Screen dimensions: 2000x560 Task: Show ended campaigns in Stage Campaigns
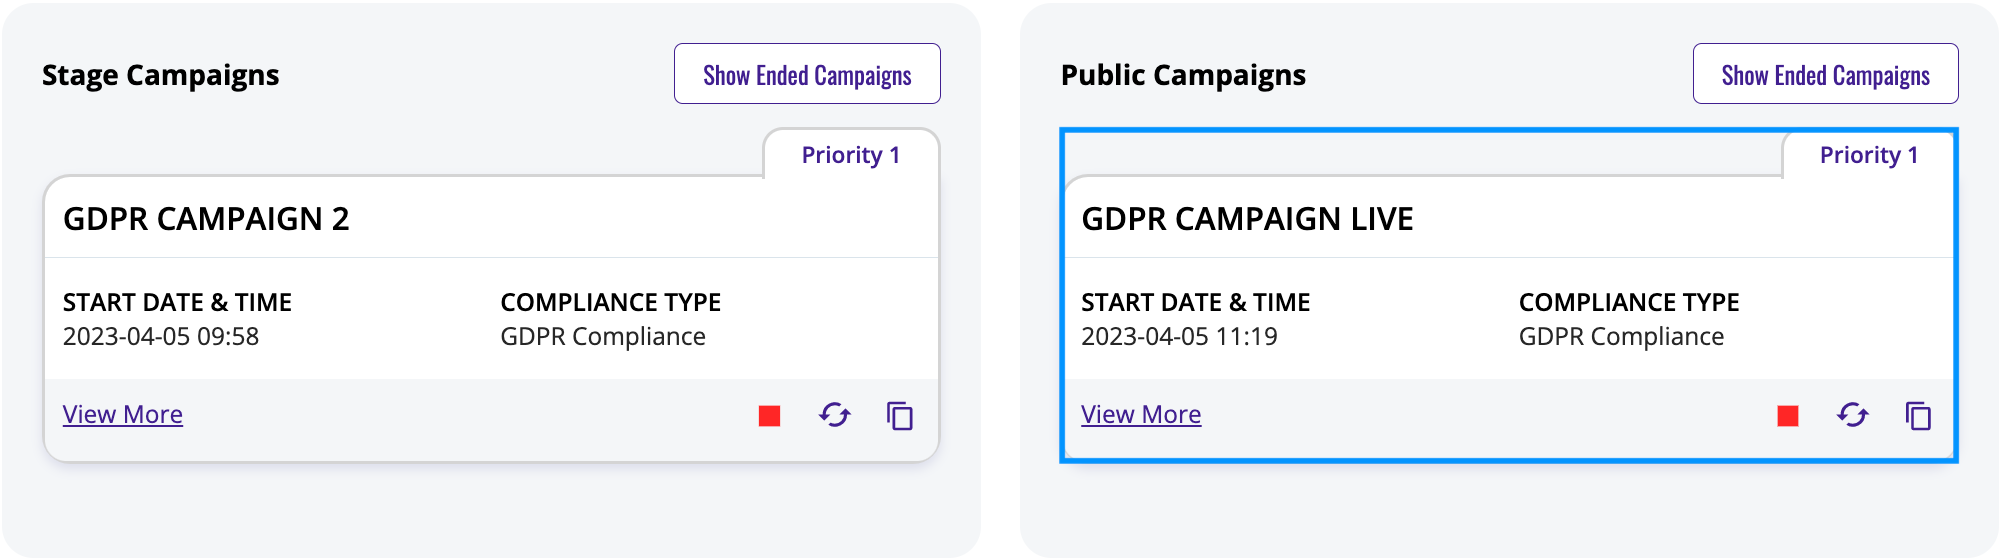[x=807, y=74]
